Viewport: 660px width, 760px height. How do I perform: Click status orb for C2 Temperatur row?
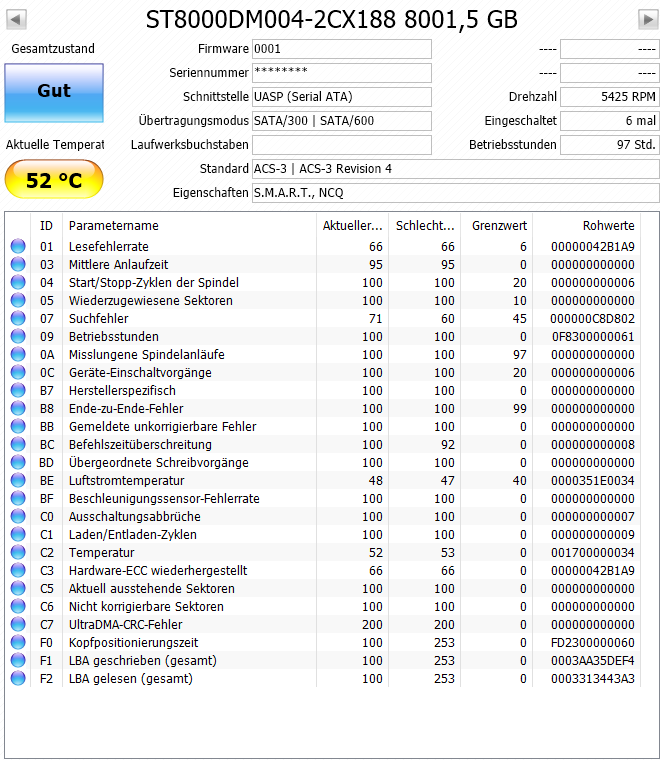18,552
